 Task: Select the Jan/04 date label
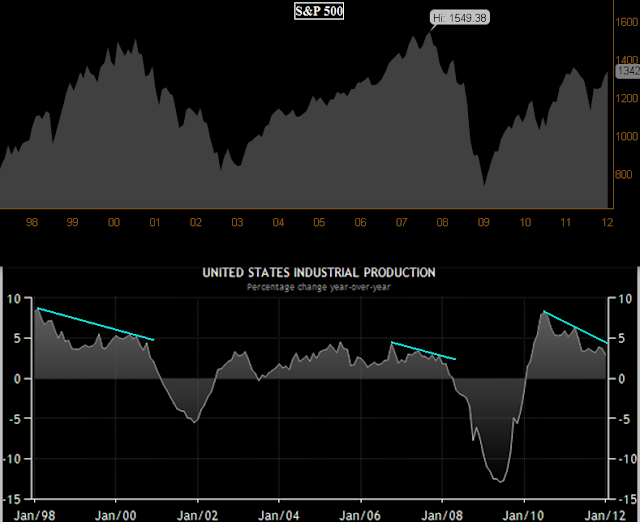[x=279, y=515]
